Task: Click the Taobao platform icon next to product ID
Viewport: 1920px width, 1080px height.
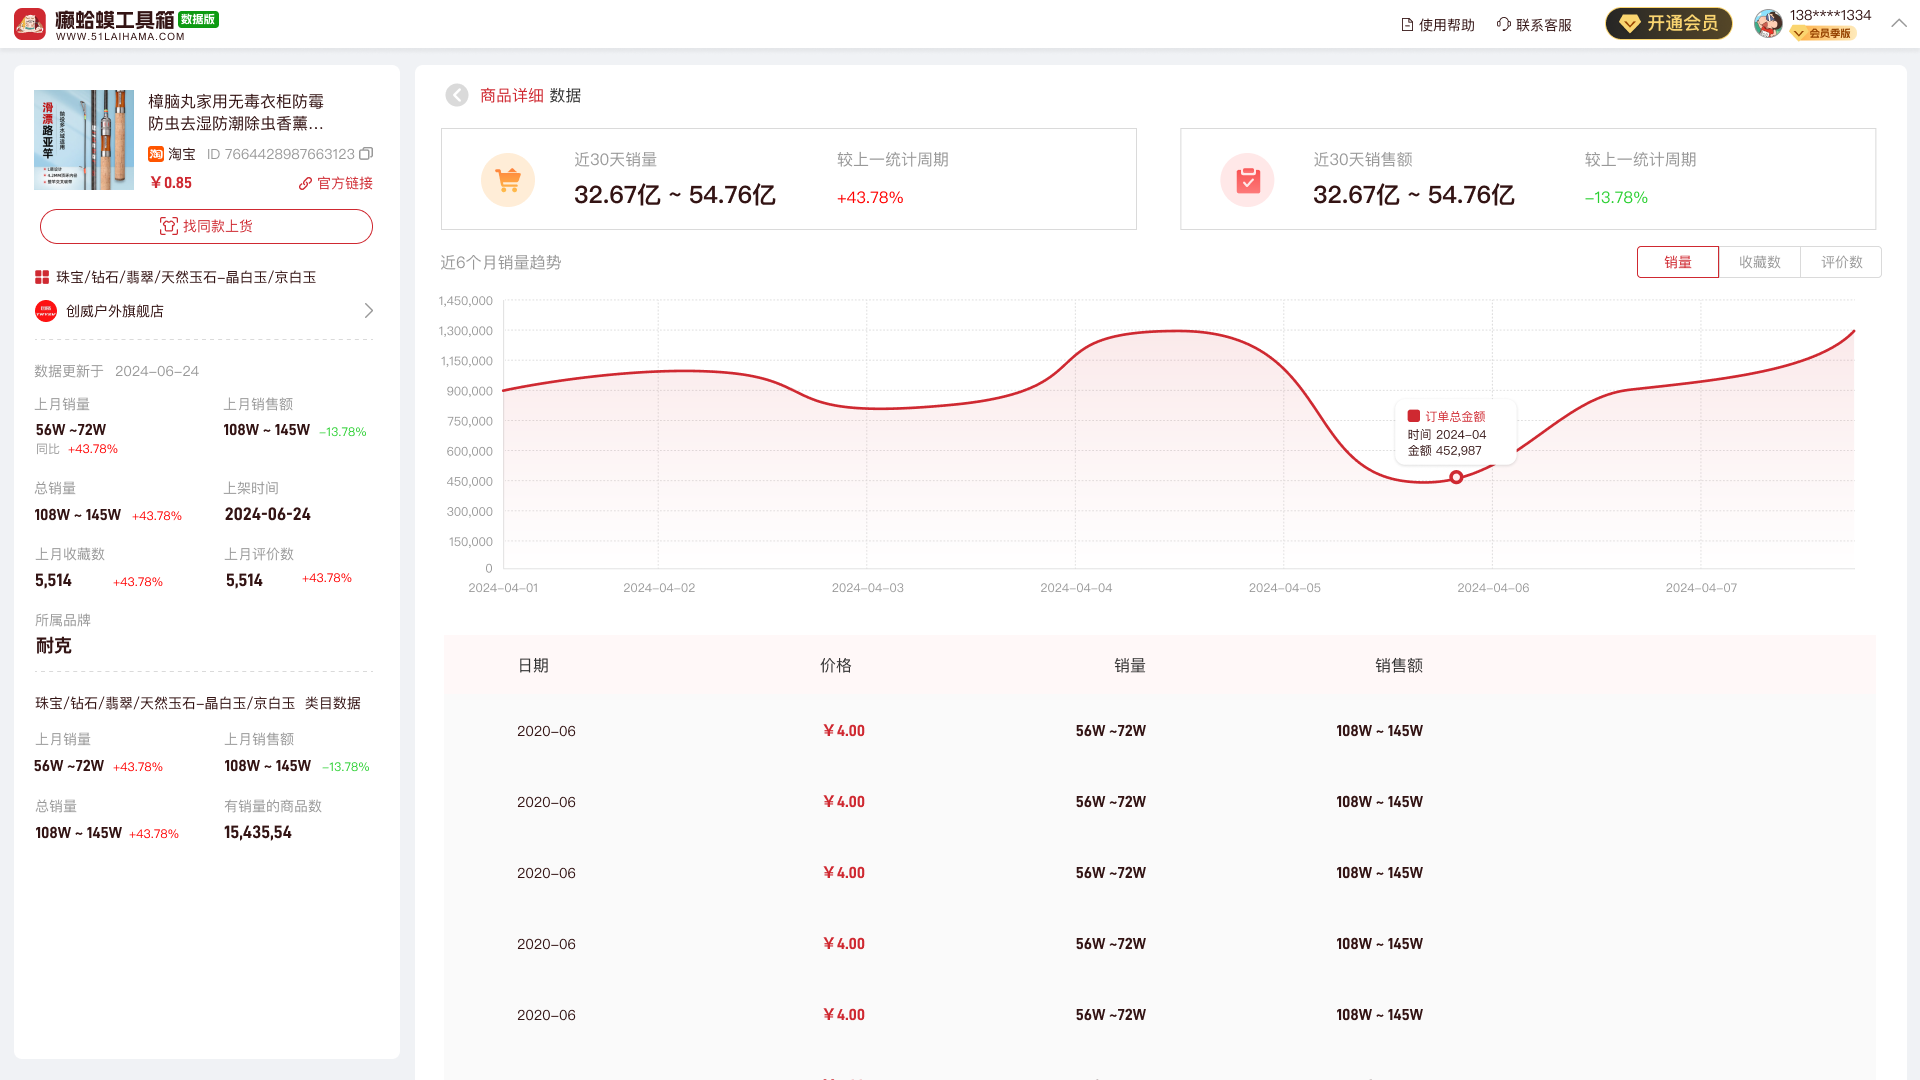Action: 156,154
